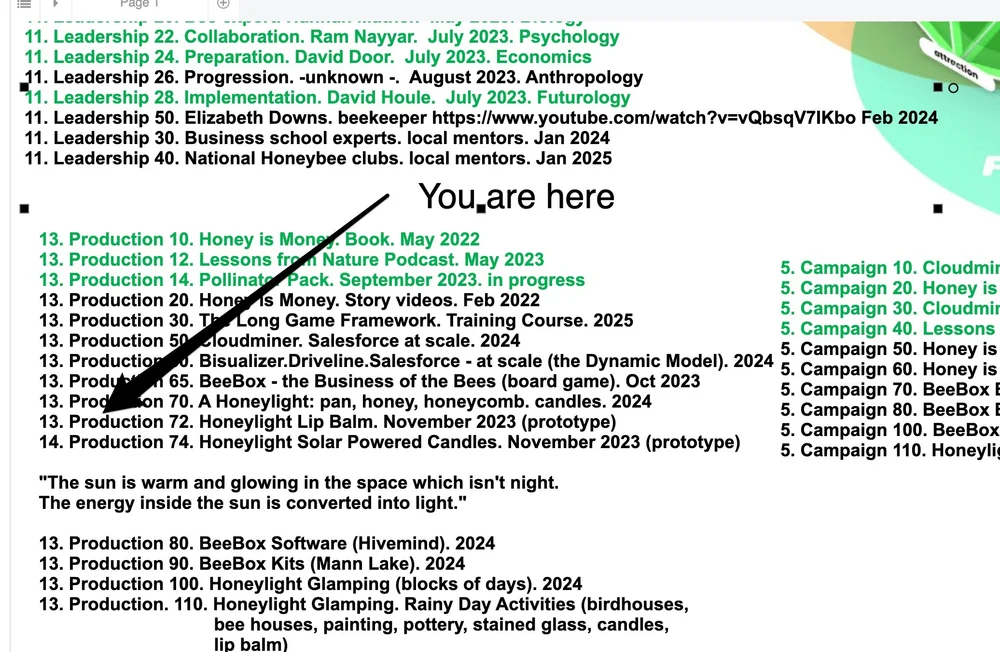Select 'Production 12. Lessons from Nature Podcast'
Screen dimensions: 1000x652
click(291, 260)
